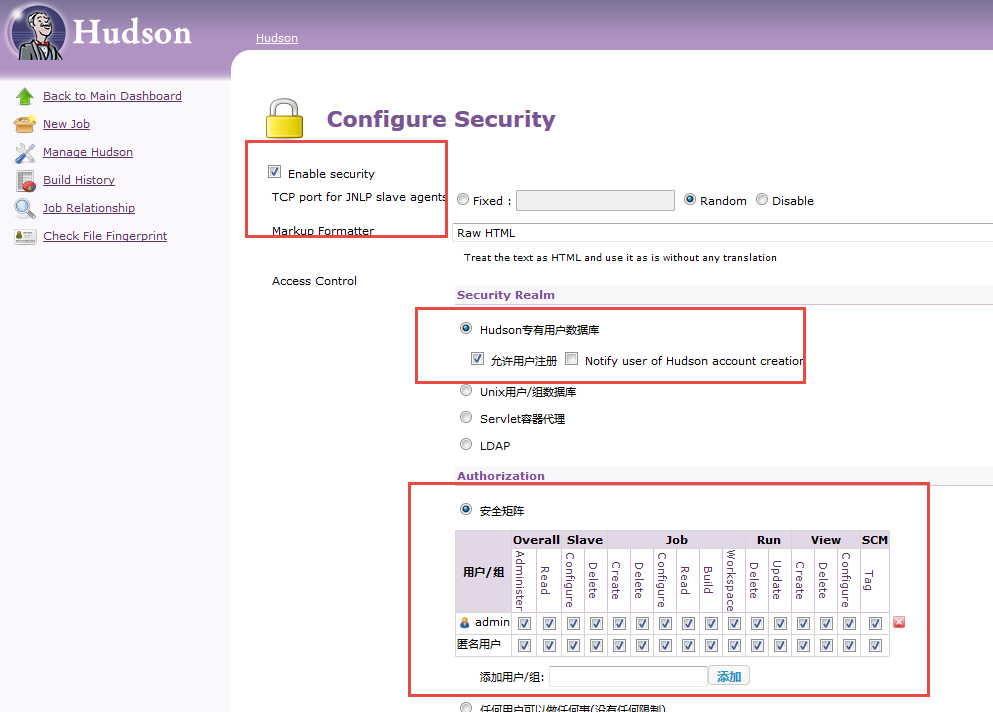This screenshot has height=712, width=993.
Task: Select Hudson专有用户数据库 security realm radio
Action: pos(466,328)
